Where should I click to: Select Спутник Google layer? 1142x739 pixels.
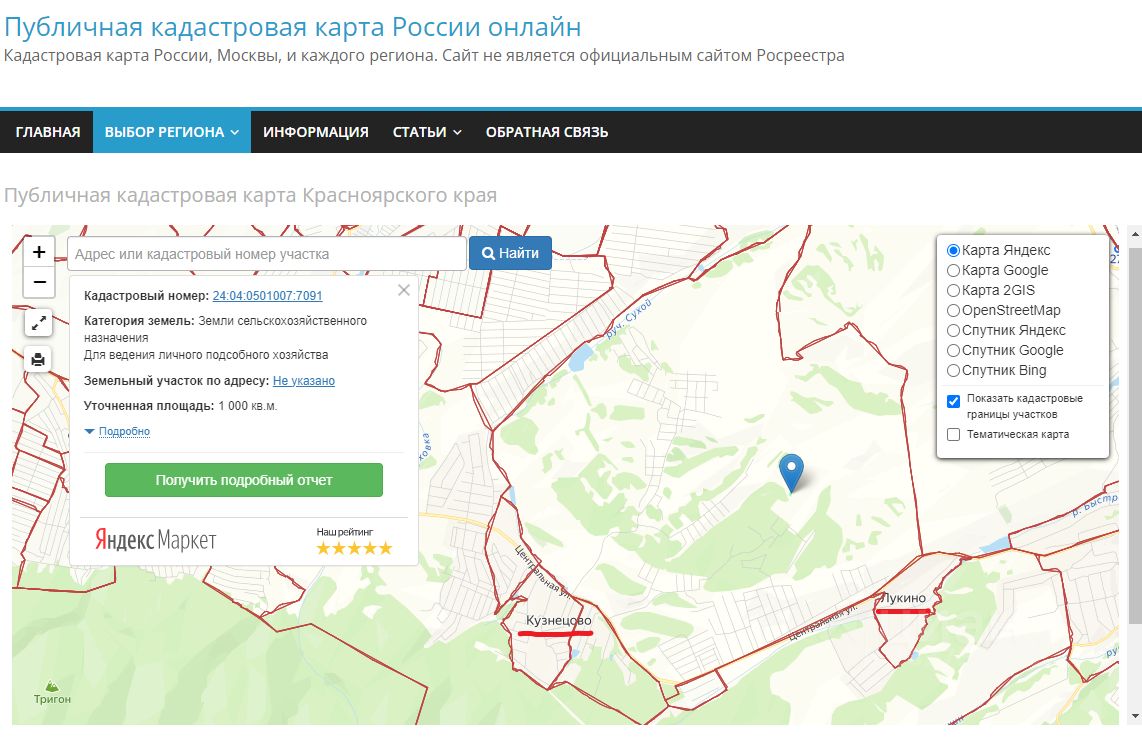point(953,350)
